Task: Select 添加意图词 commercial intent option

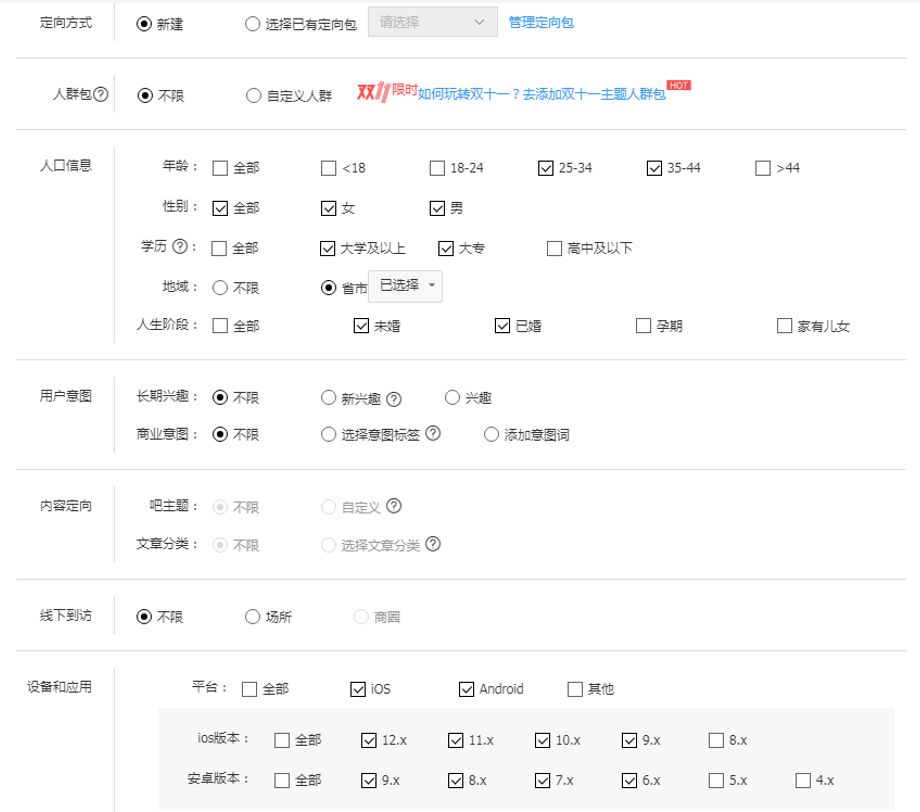Action: coord(491,435)
